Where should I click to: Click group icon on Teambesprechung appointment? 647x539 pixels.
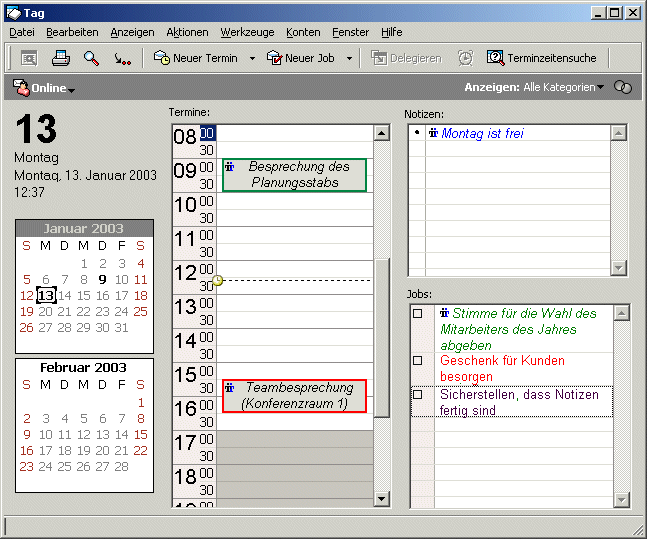pyautogui.click(x=230, y=388)
